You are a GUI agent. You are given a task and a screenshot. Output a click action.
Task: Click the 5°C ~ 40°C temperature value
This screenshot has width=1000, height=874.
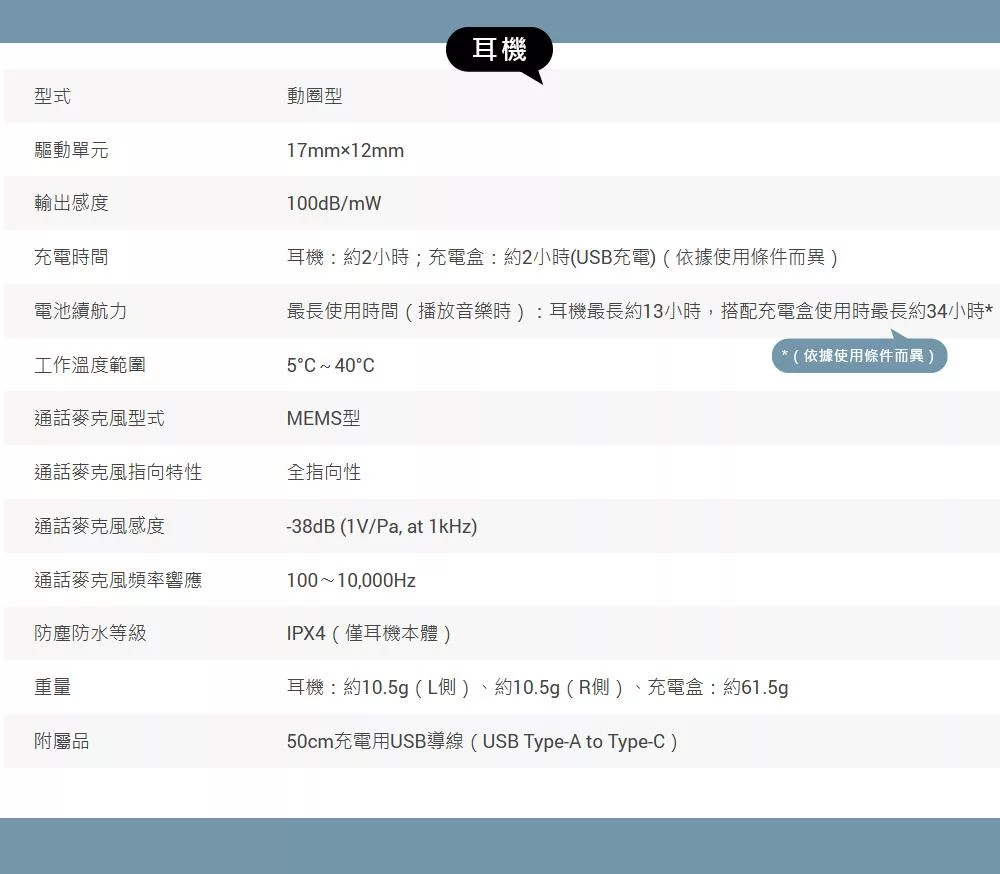point(330,365)
